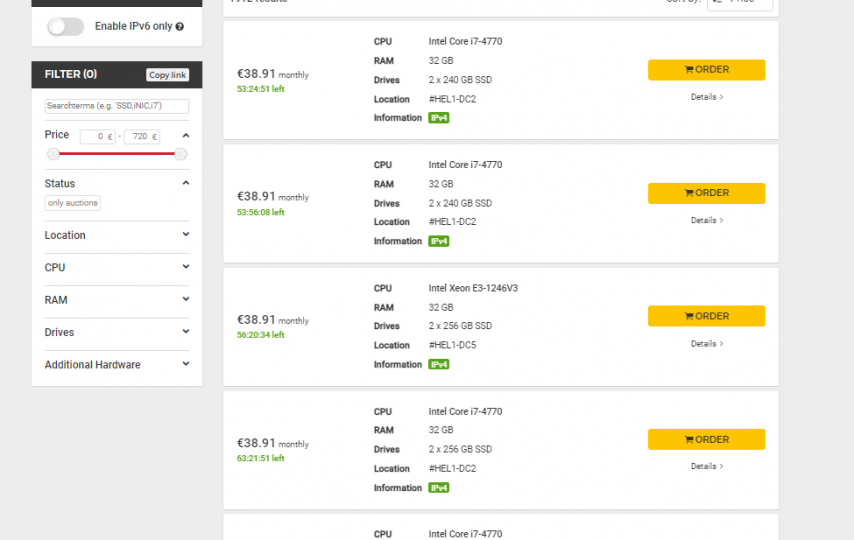Click the Sort by price dropdown

coord(740,3)
